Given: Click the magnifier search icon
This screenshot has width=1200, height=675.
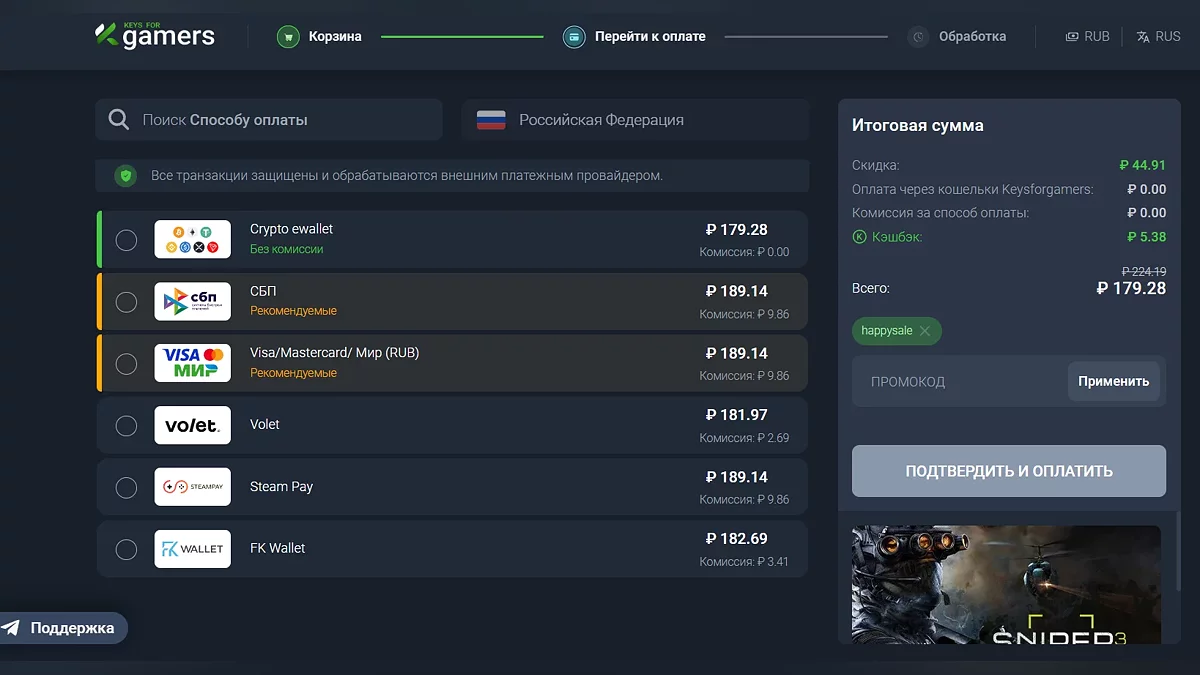Looking at the screenshot, I should pos(119,120).
